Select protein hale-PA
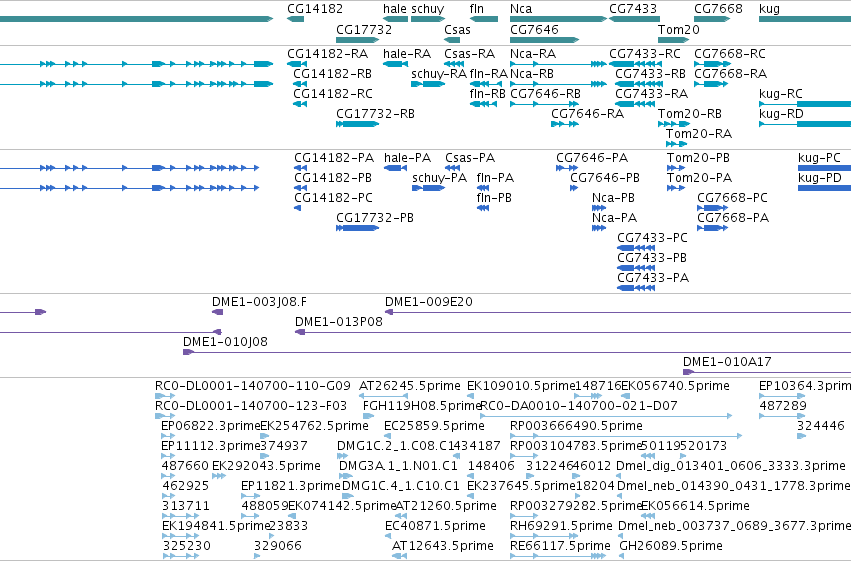 (407, 158)
